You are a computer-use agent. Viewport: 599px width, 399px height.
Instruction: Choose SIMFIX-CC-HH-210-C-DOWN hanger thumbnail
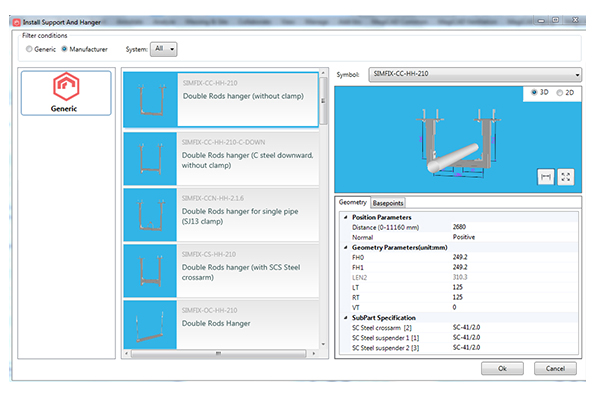point(150,159)
